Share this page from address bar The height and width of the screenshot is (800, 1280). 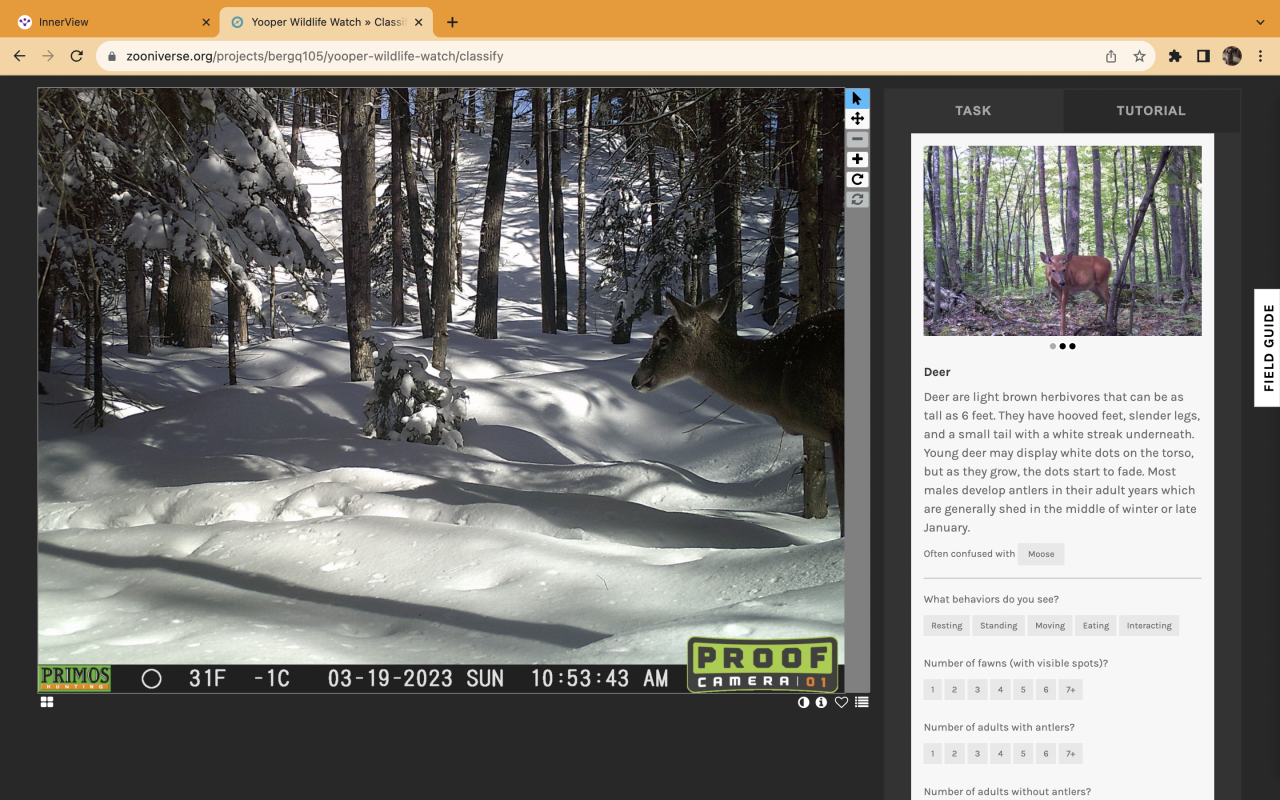tap(1111, 56)
